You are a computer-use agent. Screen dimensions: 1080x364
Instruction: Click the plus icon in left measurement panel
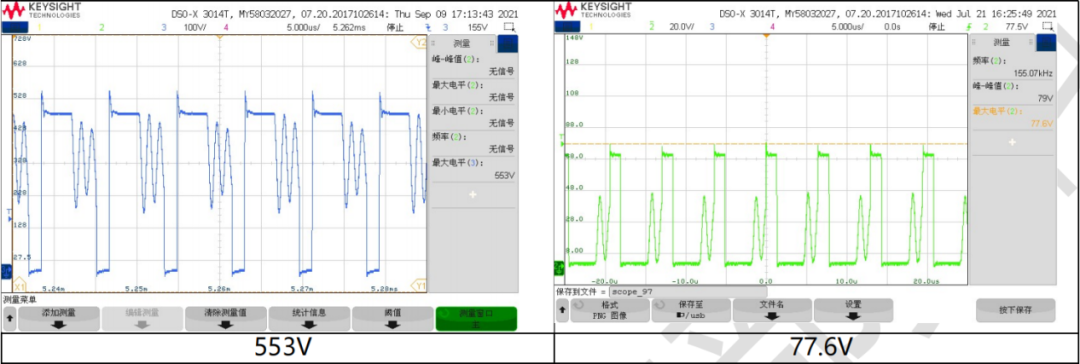coord(472,194)
